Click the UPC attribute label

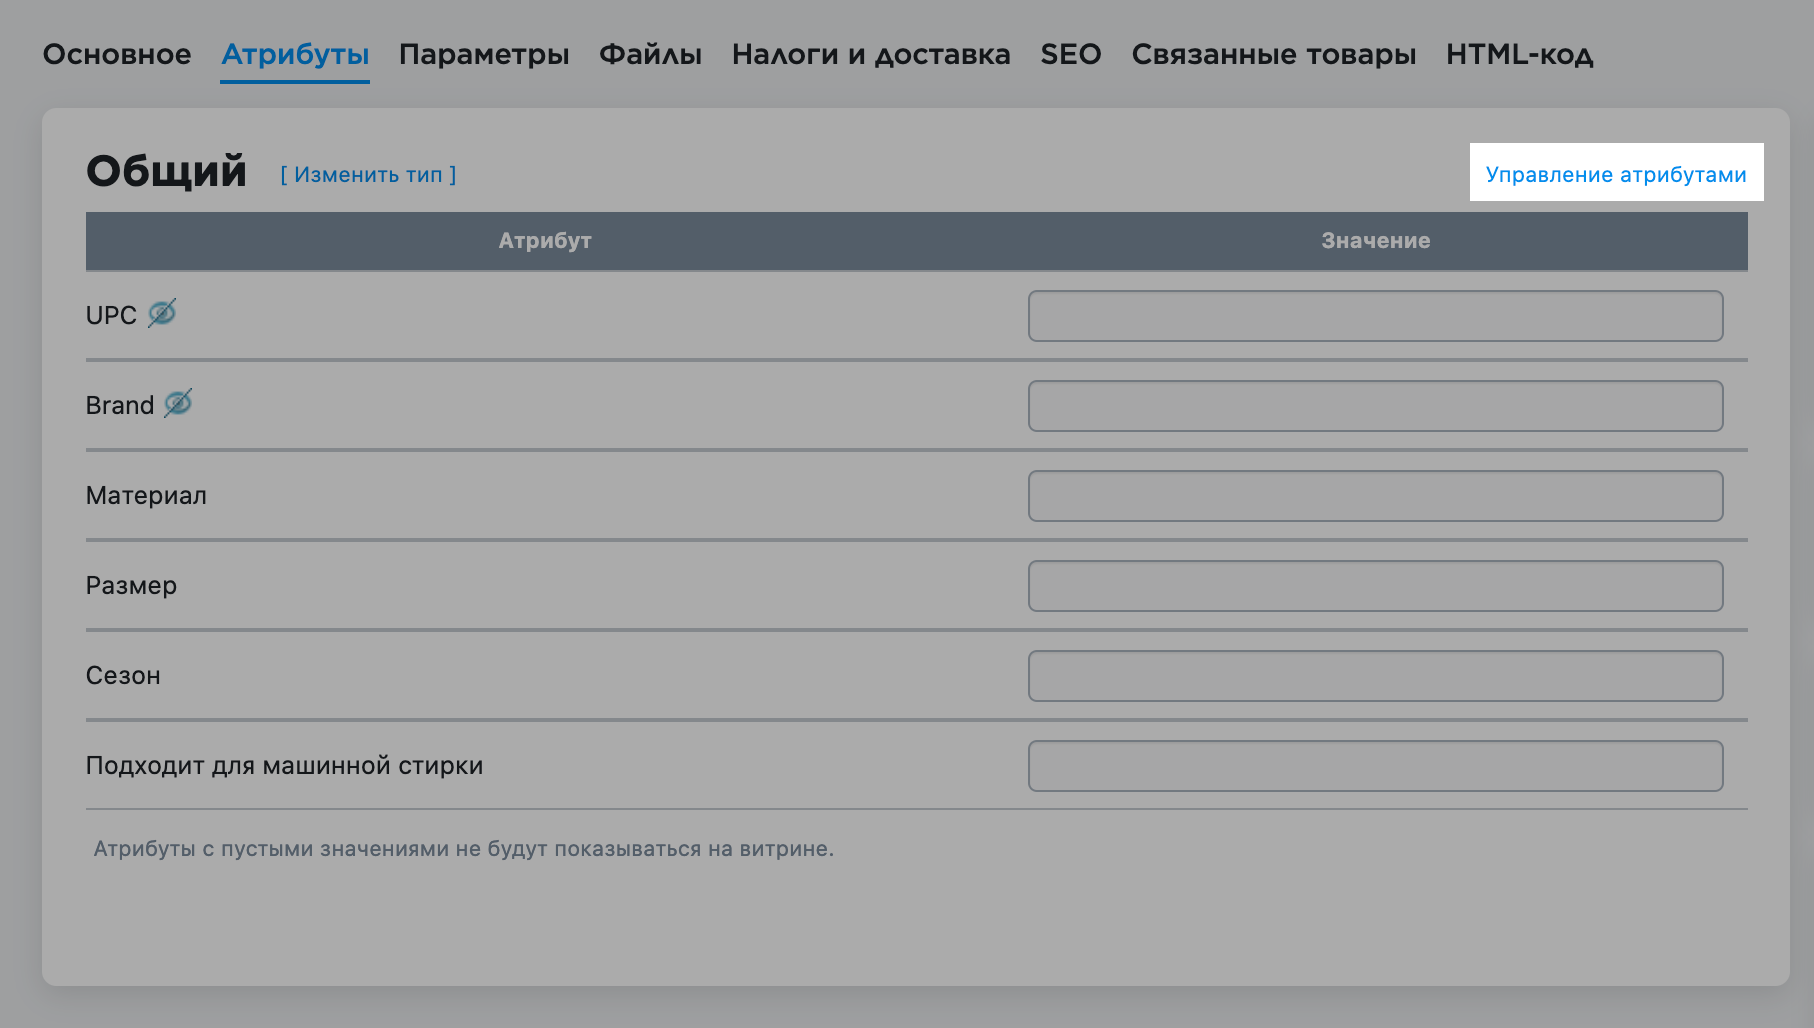(x=111, y=316)
